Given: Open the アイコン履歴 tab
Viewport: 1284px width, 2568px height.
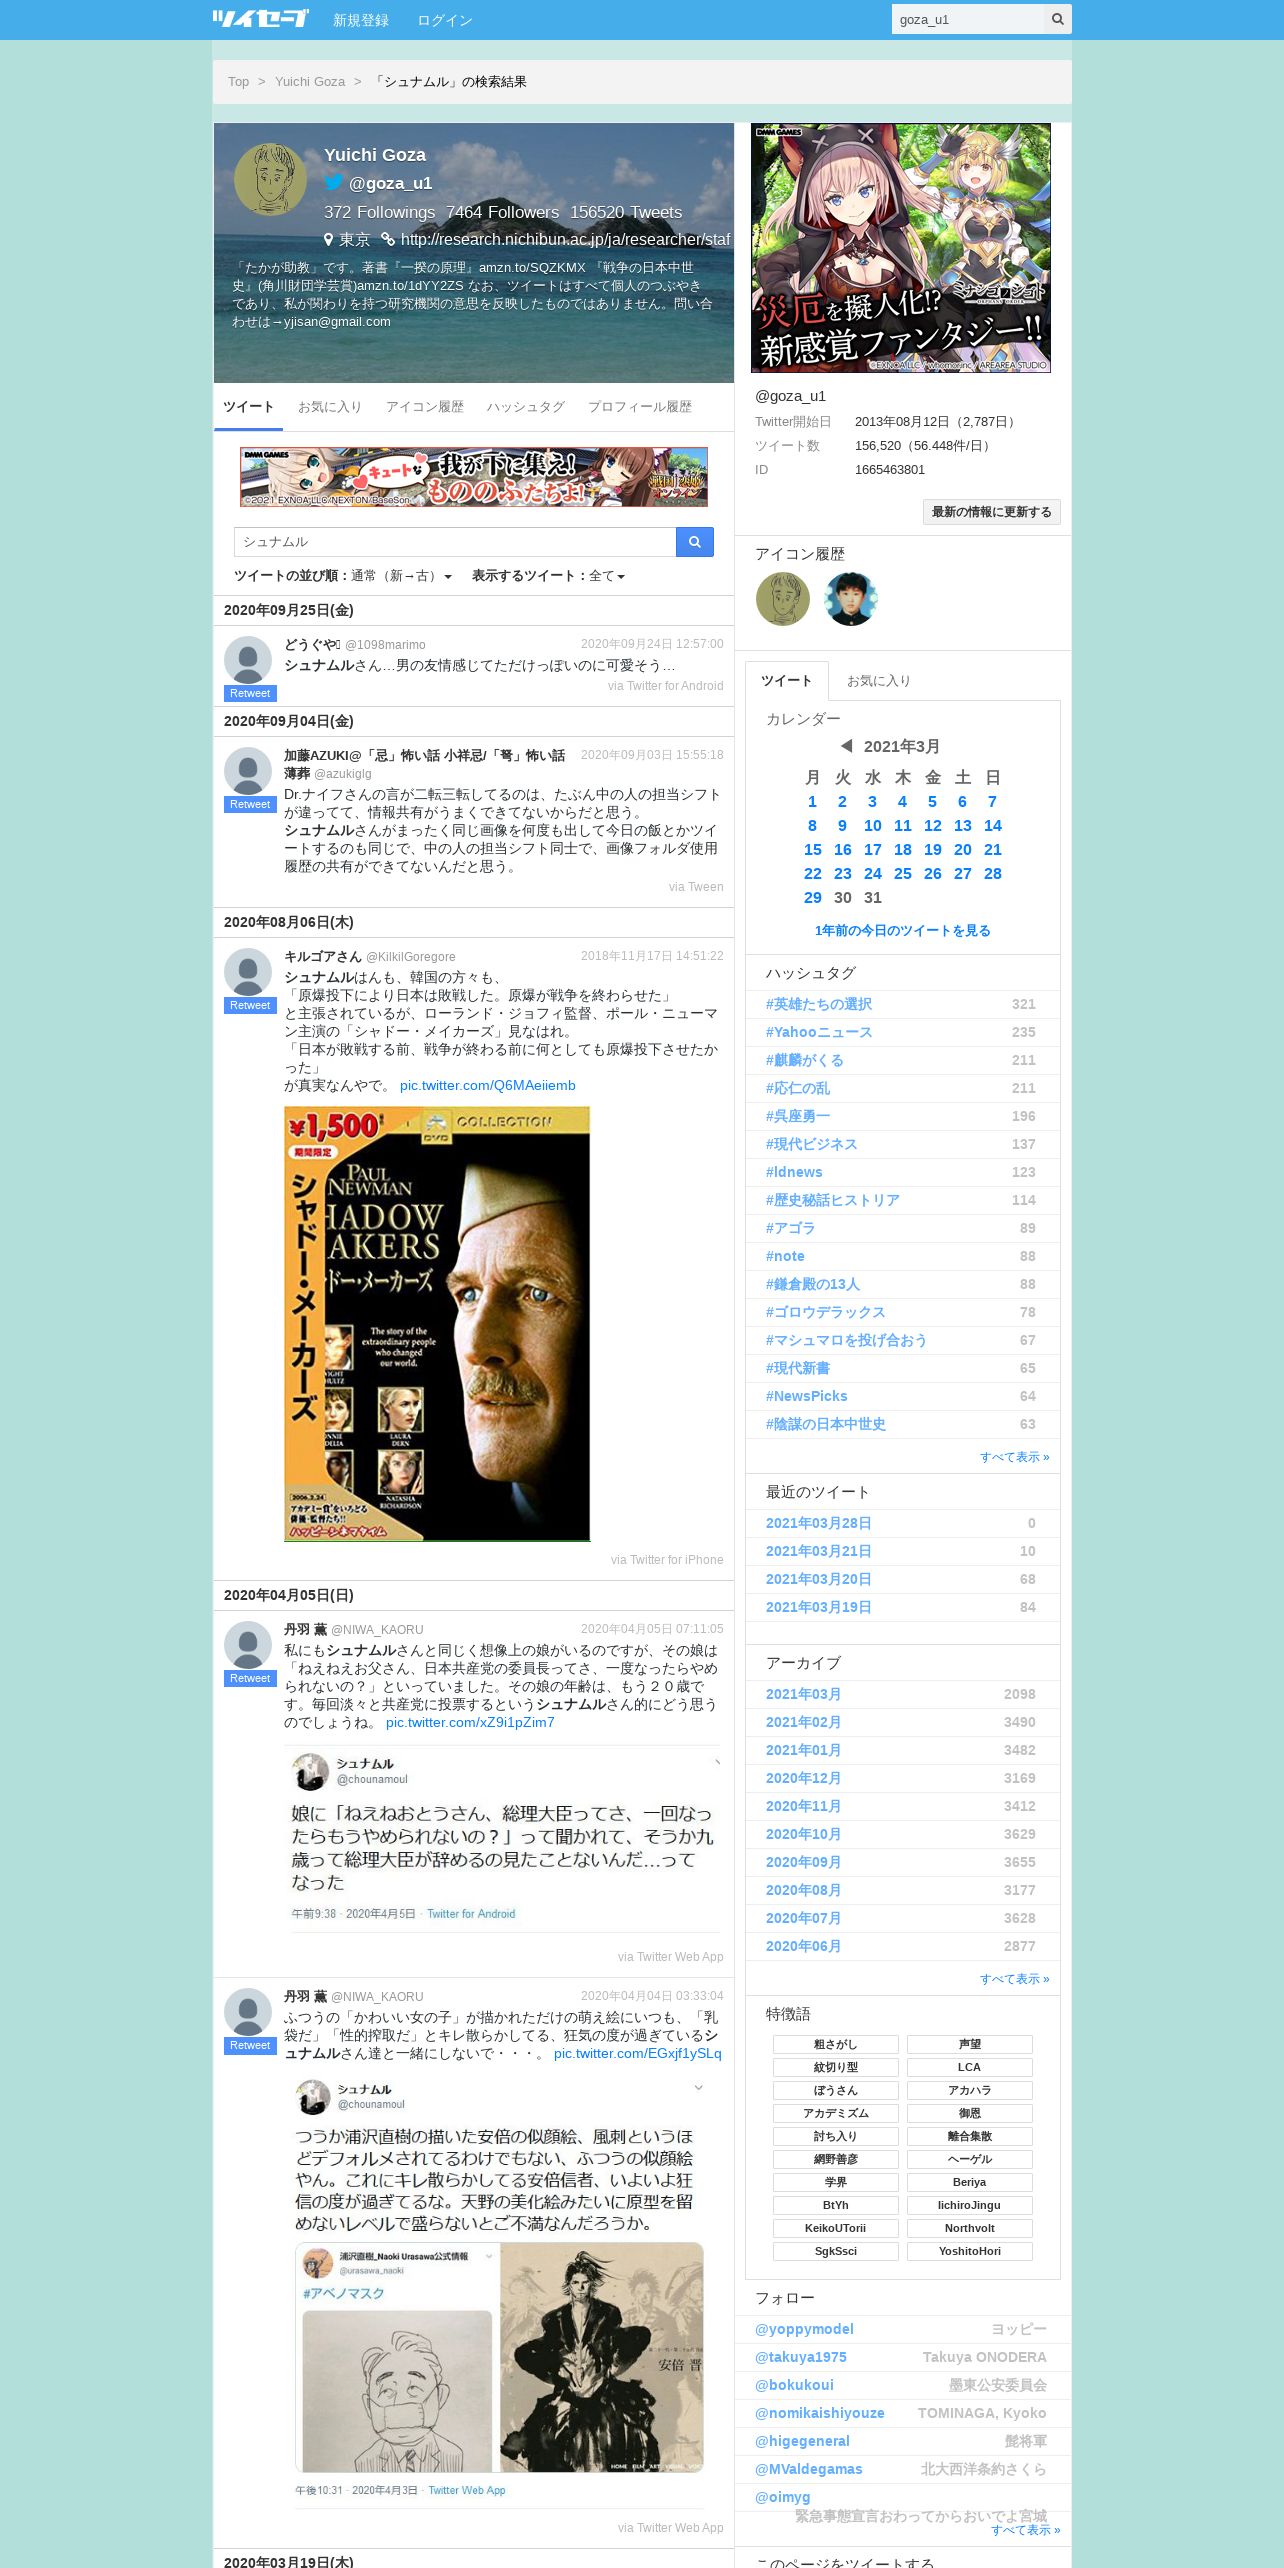Looking at the screenshot, I should pos(424,407).
